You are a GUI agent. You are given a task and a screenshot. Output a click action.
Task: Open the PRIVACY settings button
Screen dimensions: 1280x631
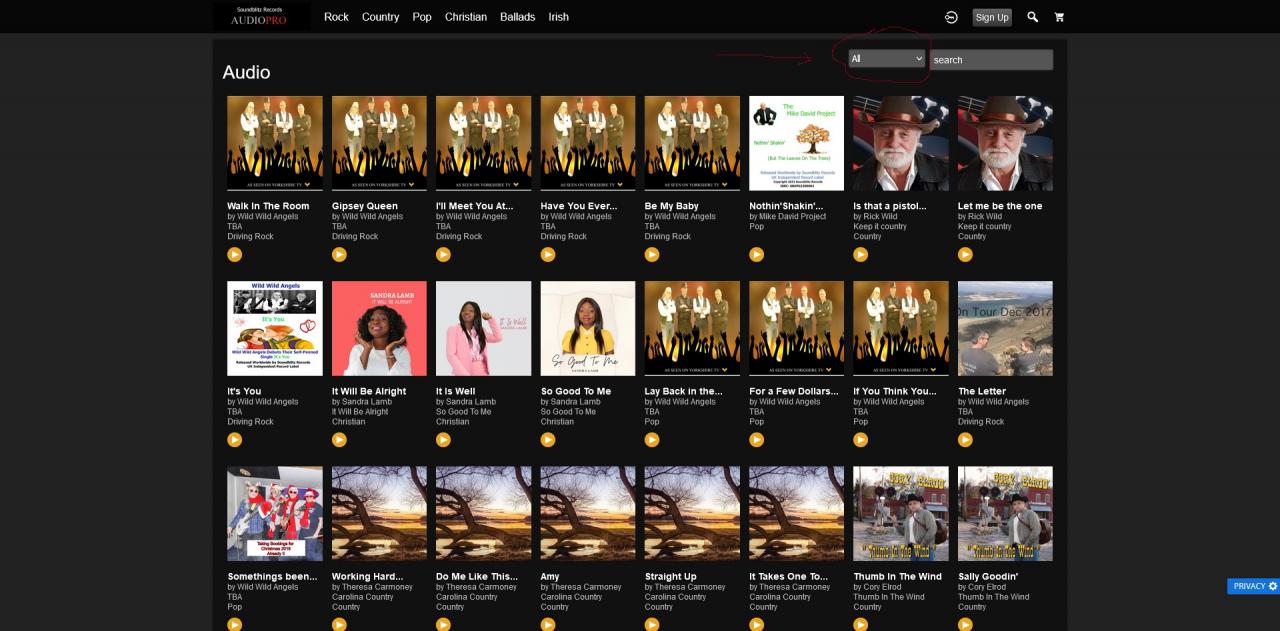click(x=1253, y=586)
